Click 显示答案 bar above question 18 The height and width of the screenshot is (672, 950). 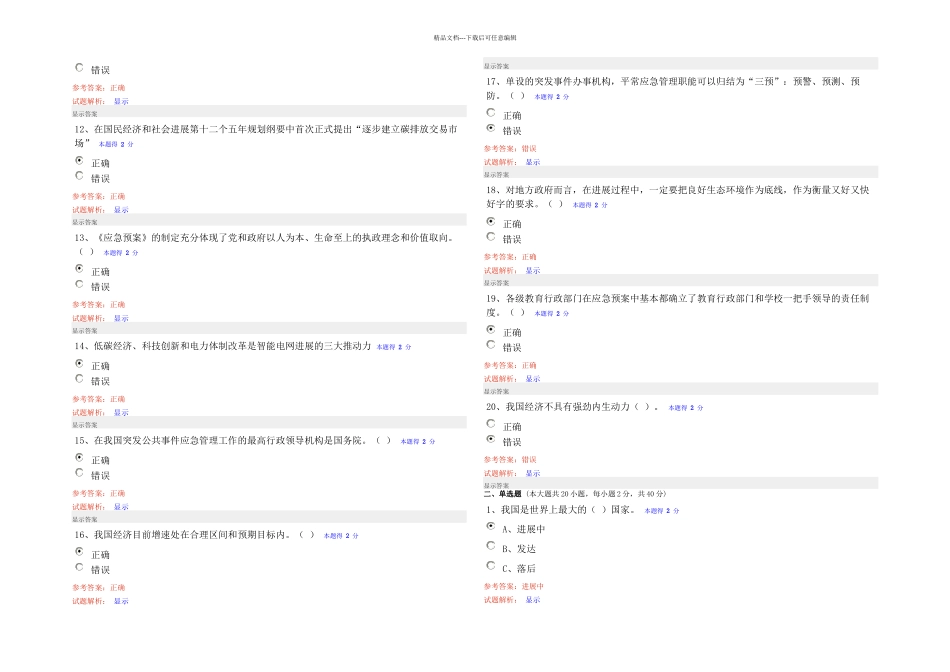click(680, 172)
